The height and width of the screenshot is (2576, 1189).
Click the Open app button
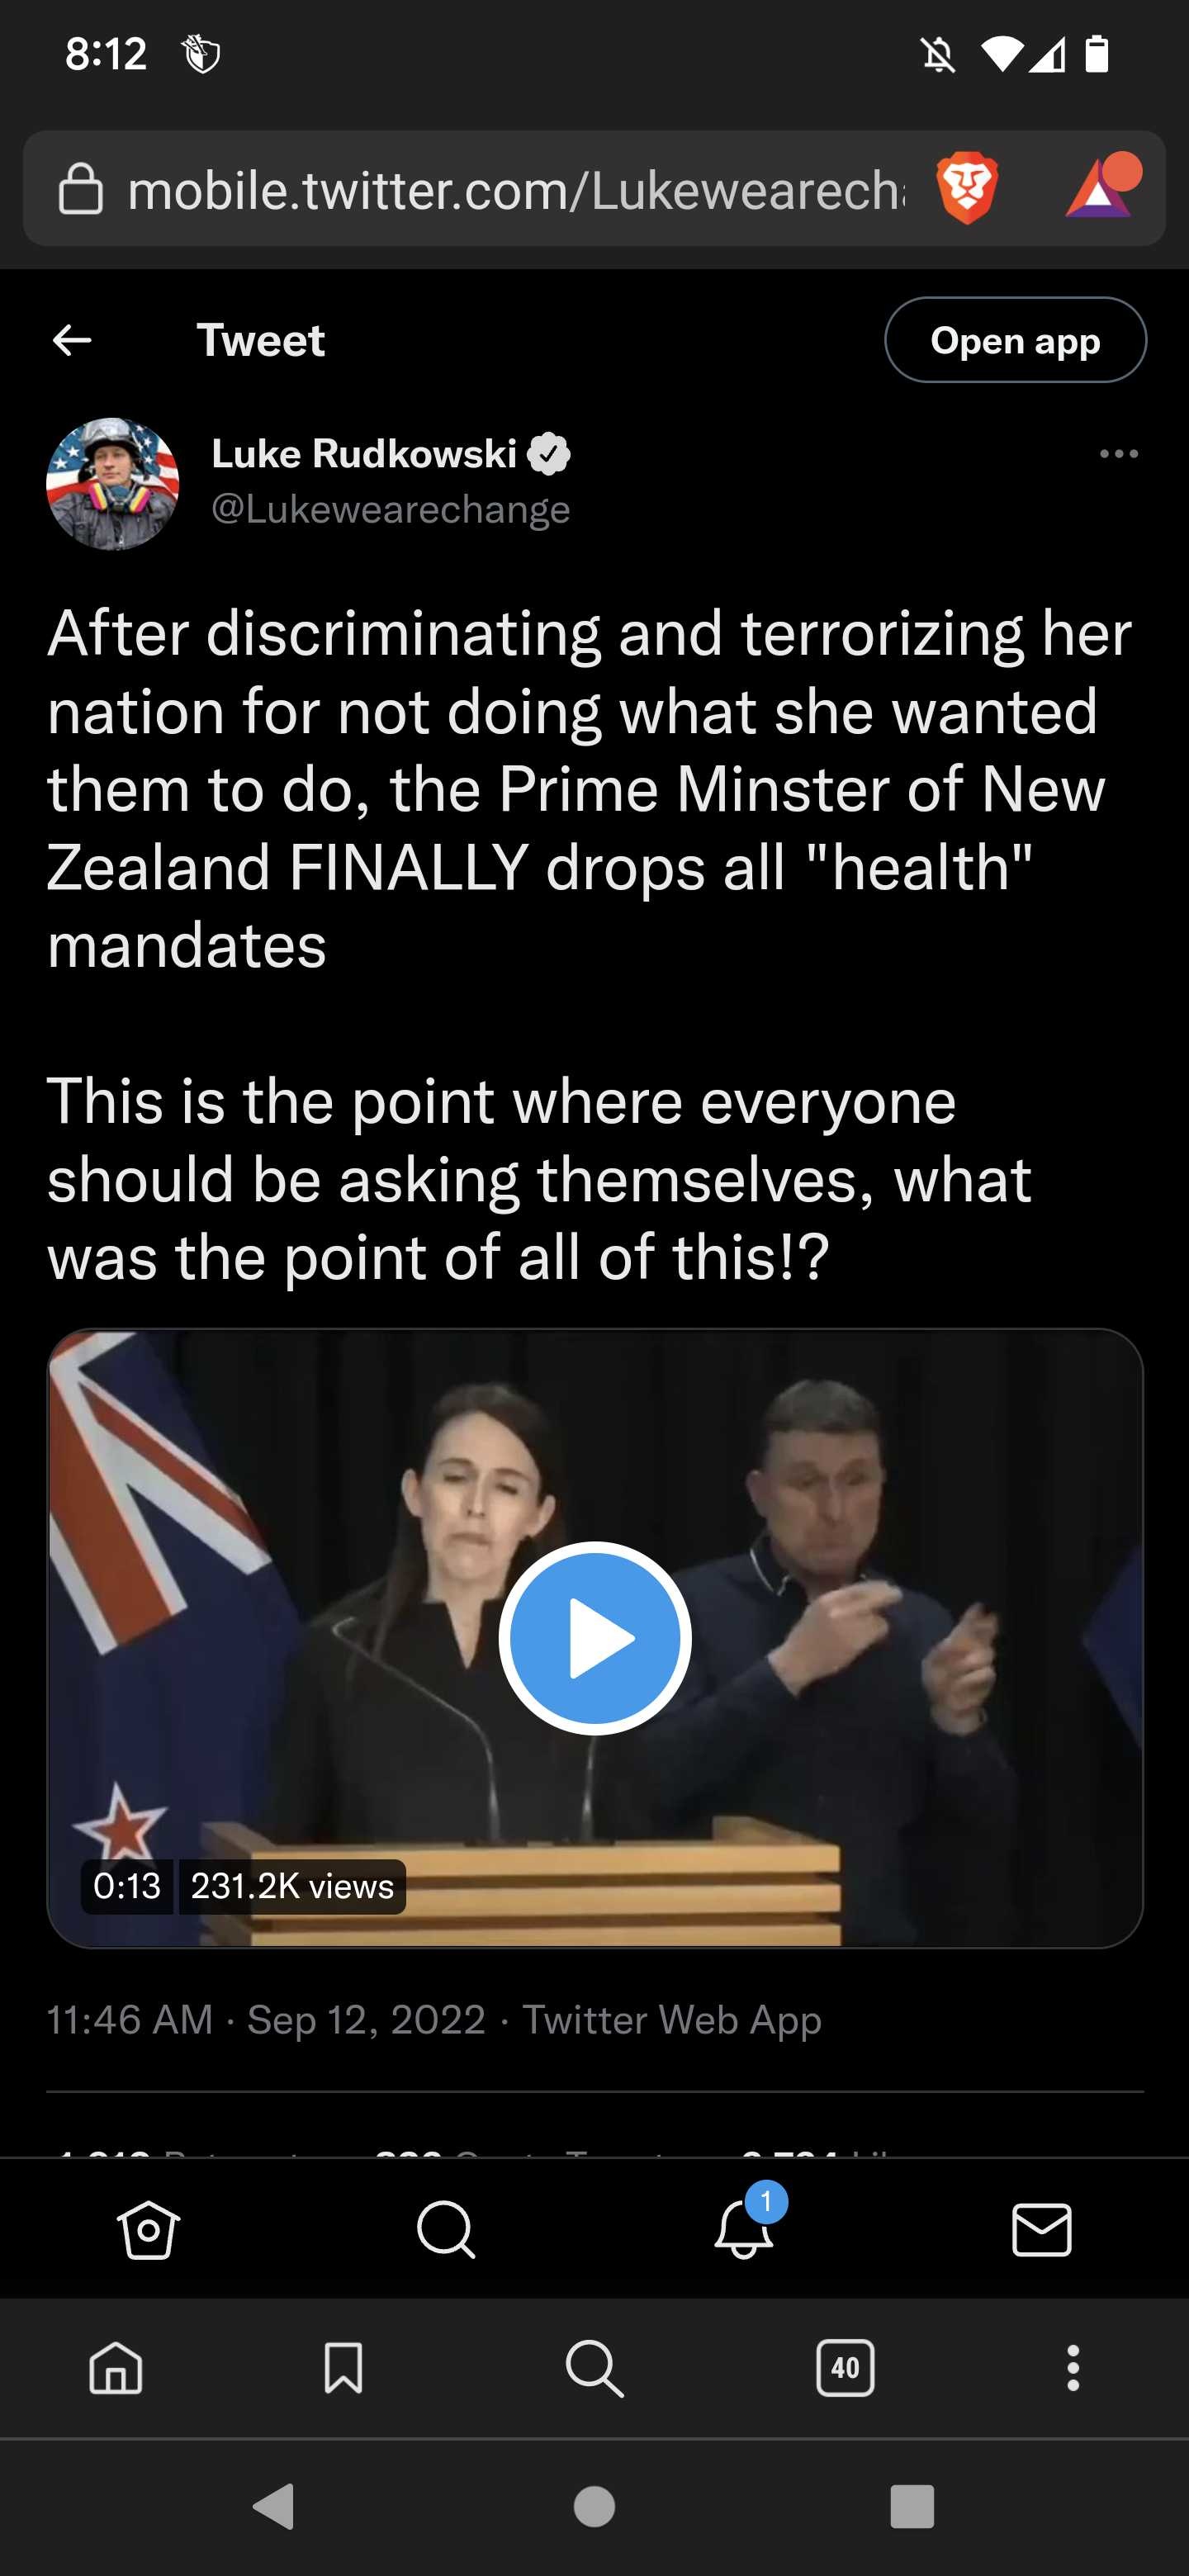click(x=1015, y=340)
